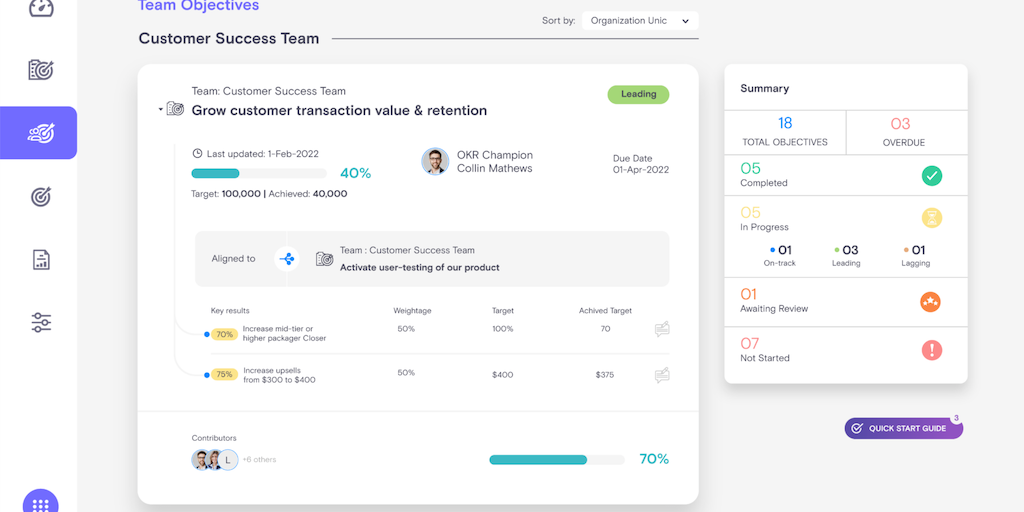The image size is (1024, 512).
Task: Select the highlighted team objectives sidebar icon
Action: tap(40, 133)
